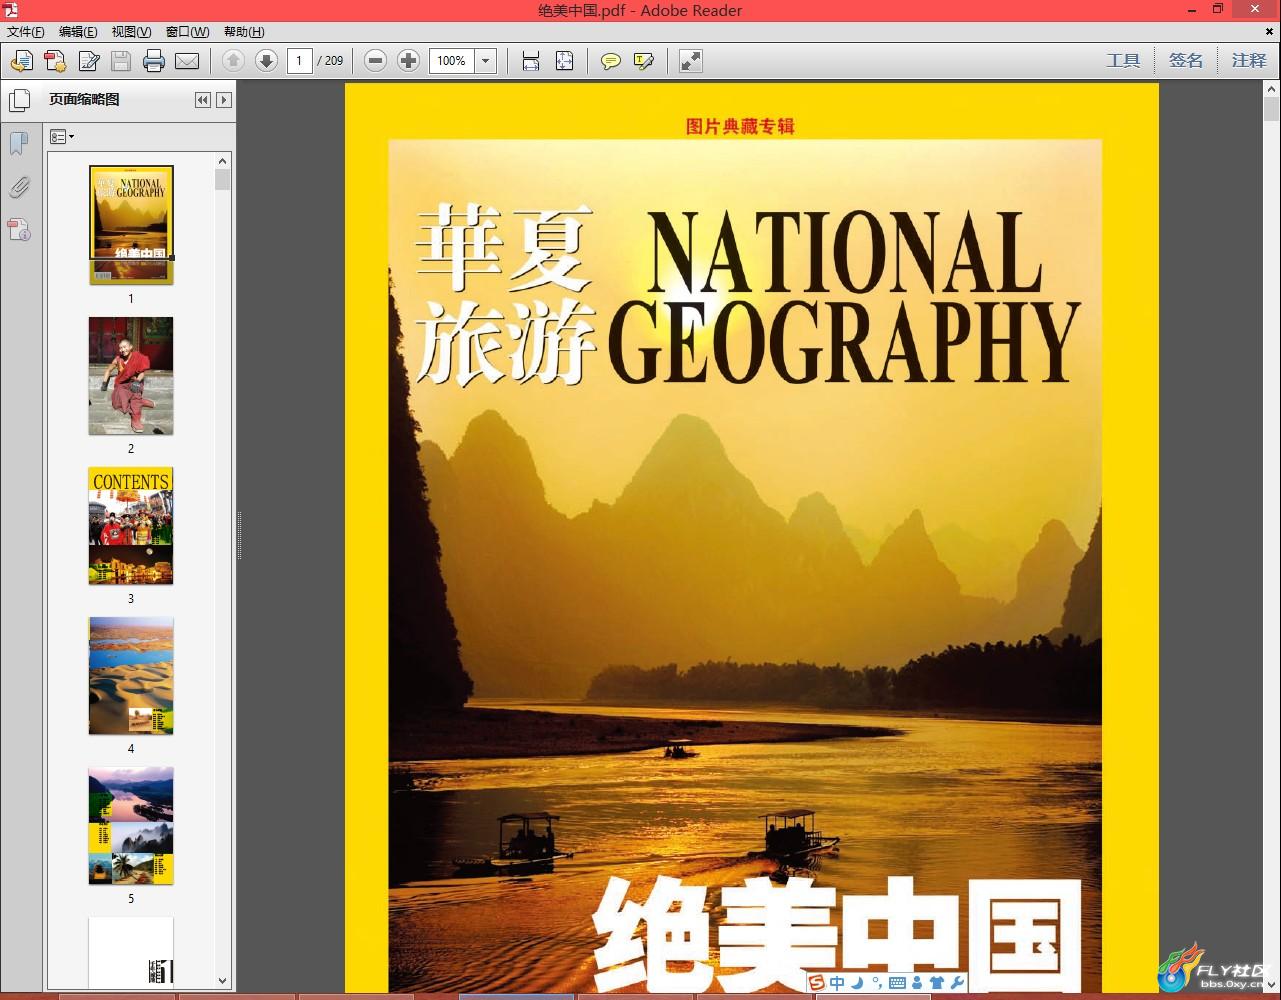Click the Fit one full page icon

565,61
